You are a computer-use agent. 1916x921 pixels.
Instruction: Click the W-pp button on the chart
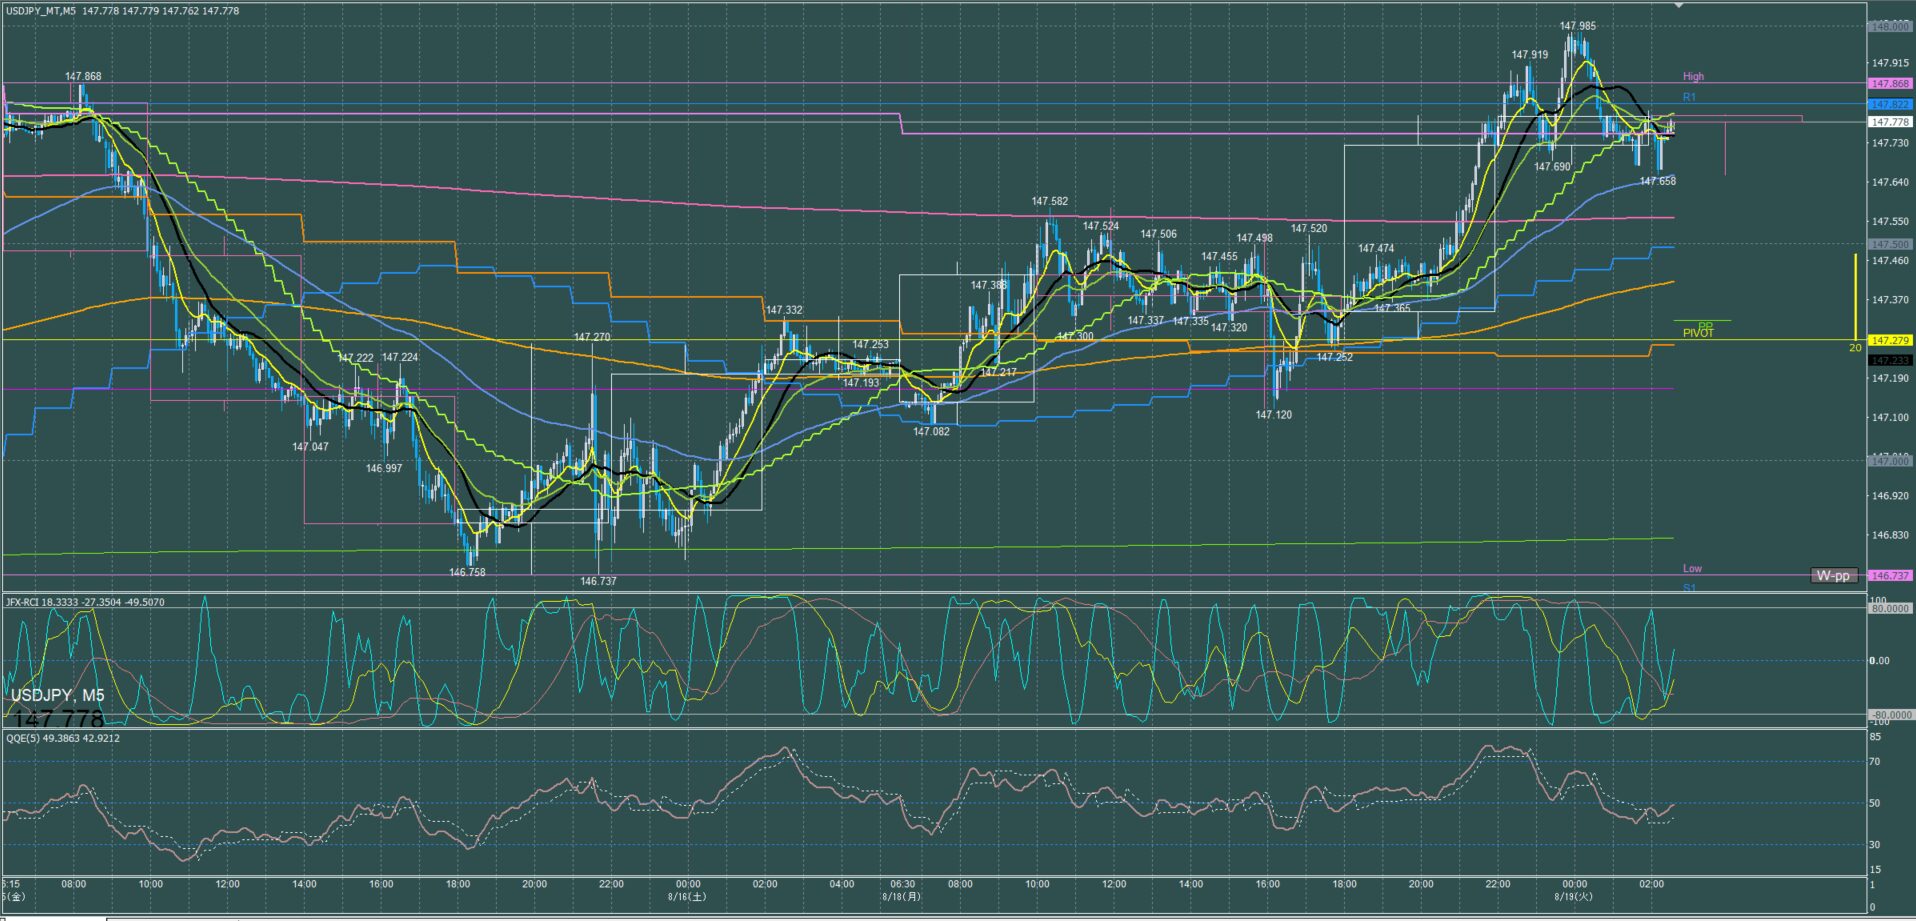pyautogui.click(x=1833, y=576)
